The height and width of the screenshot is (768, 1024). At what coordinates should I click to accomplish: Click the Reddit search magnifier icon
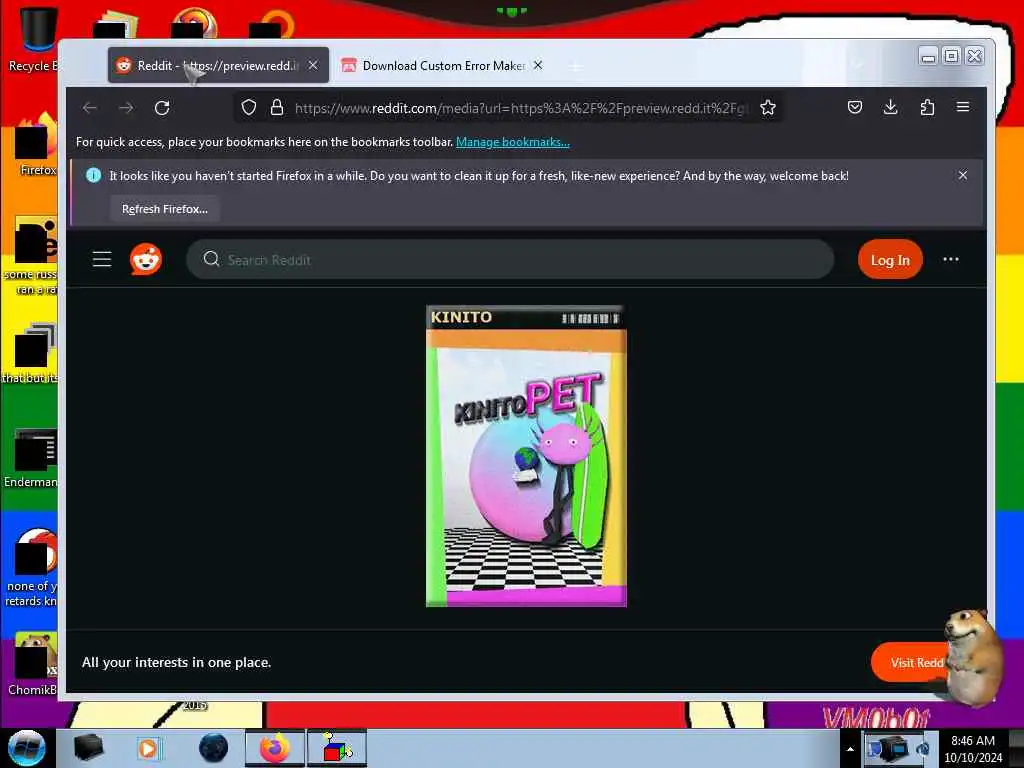(x=211, y=259)
